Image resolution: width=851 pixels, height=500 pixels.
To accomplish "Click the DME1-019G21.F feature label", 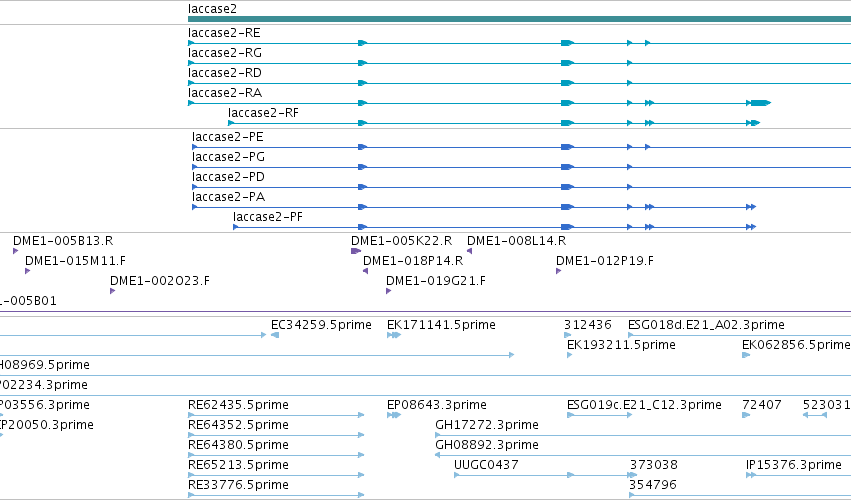I will [436, 281].
